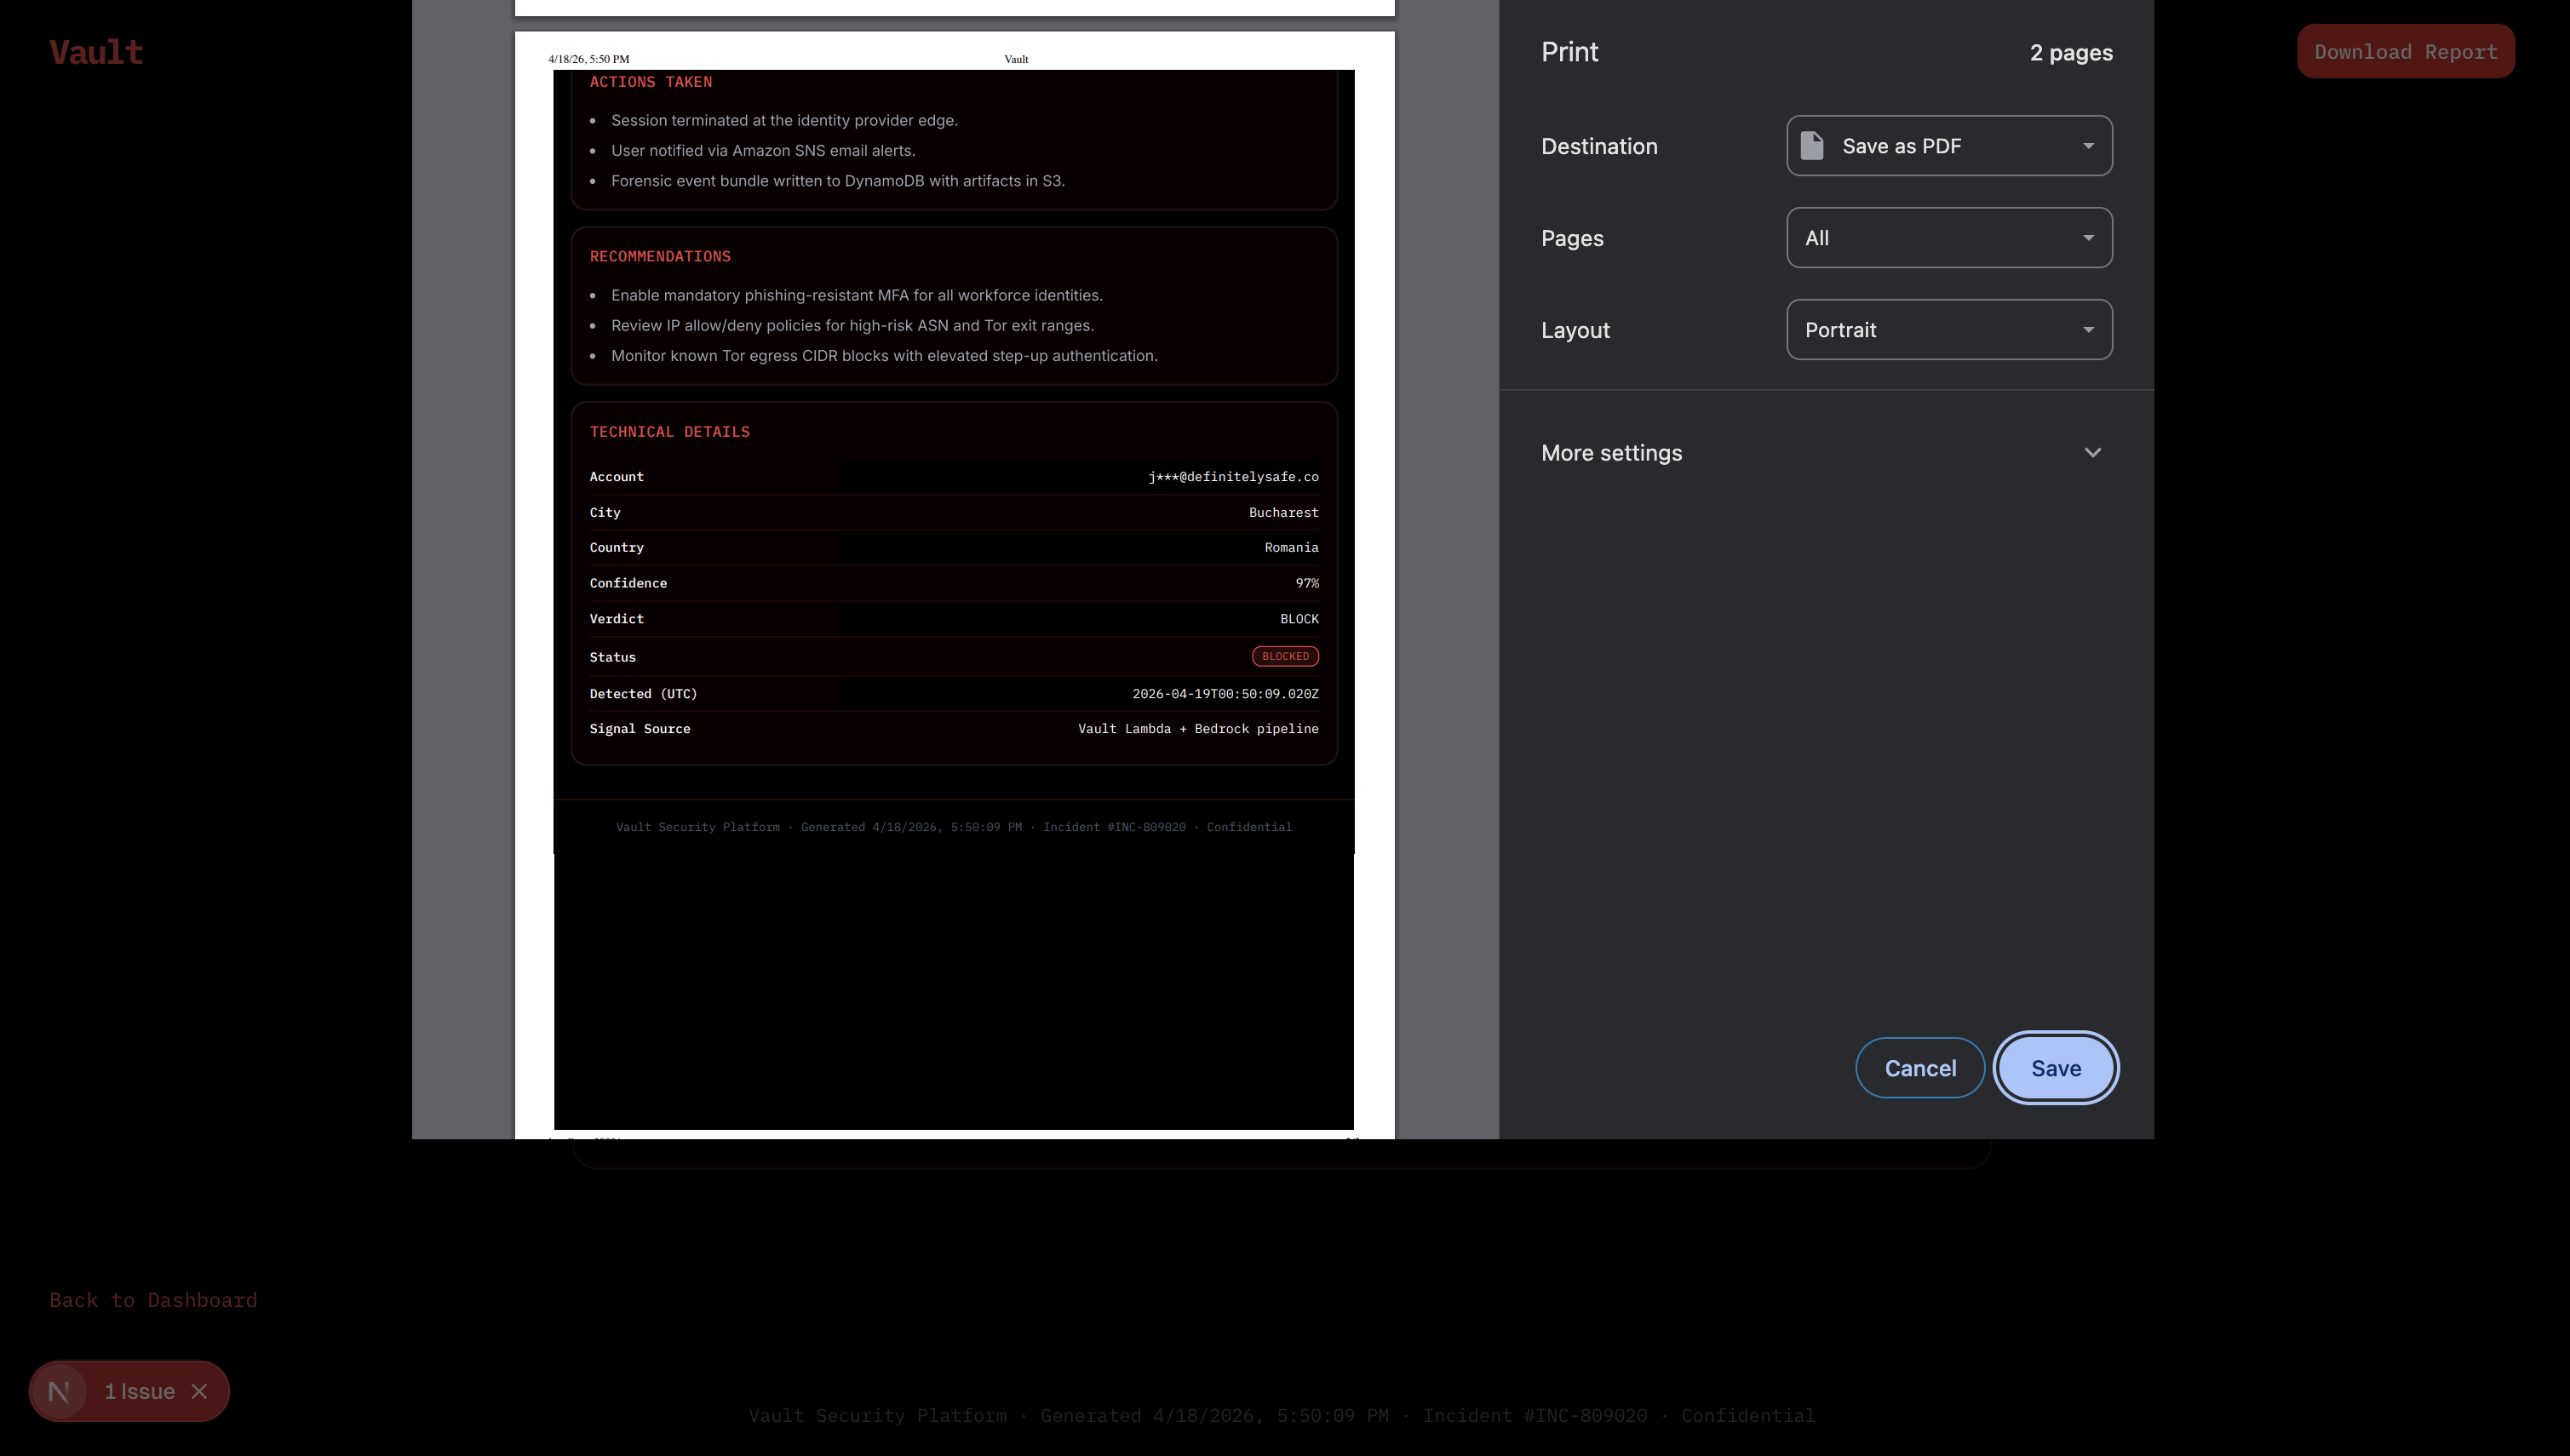2570x1456 pixels.
Task: Open the 1 Issue notice
Action: coord(139,1391)
